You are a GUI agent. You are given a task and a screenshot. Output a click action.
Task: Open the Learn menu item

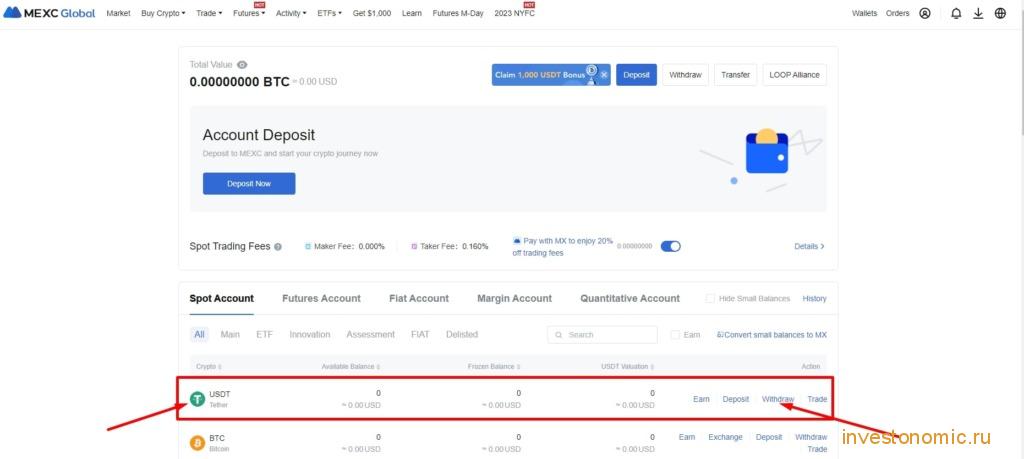pos(411,13)
